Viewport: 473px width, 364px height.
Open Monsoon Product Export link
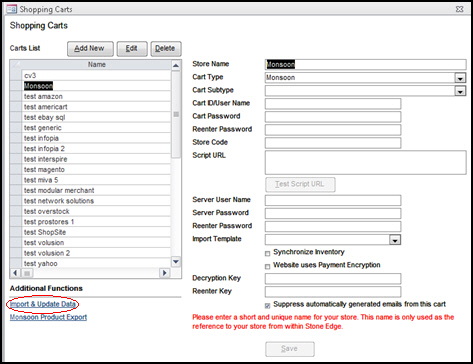click(48, 317)
